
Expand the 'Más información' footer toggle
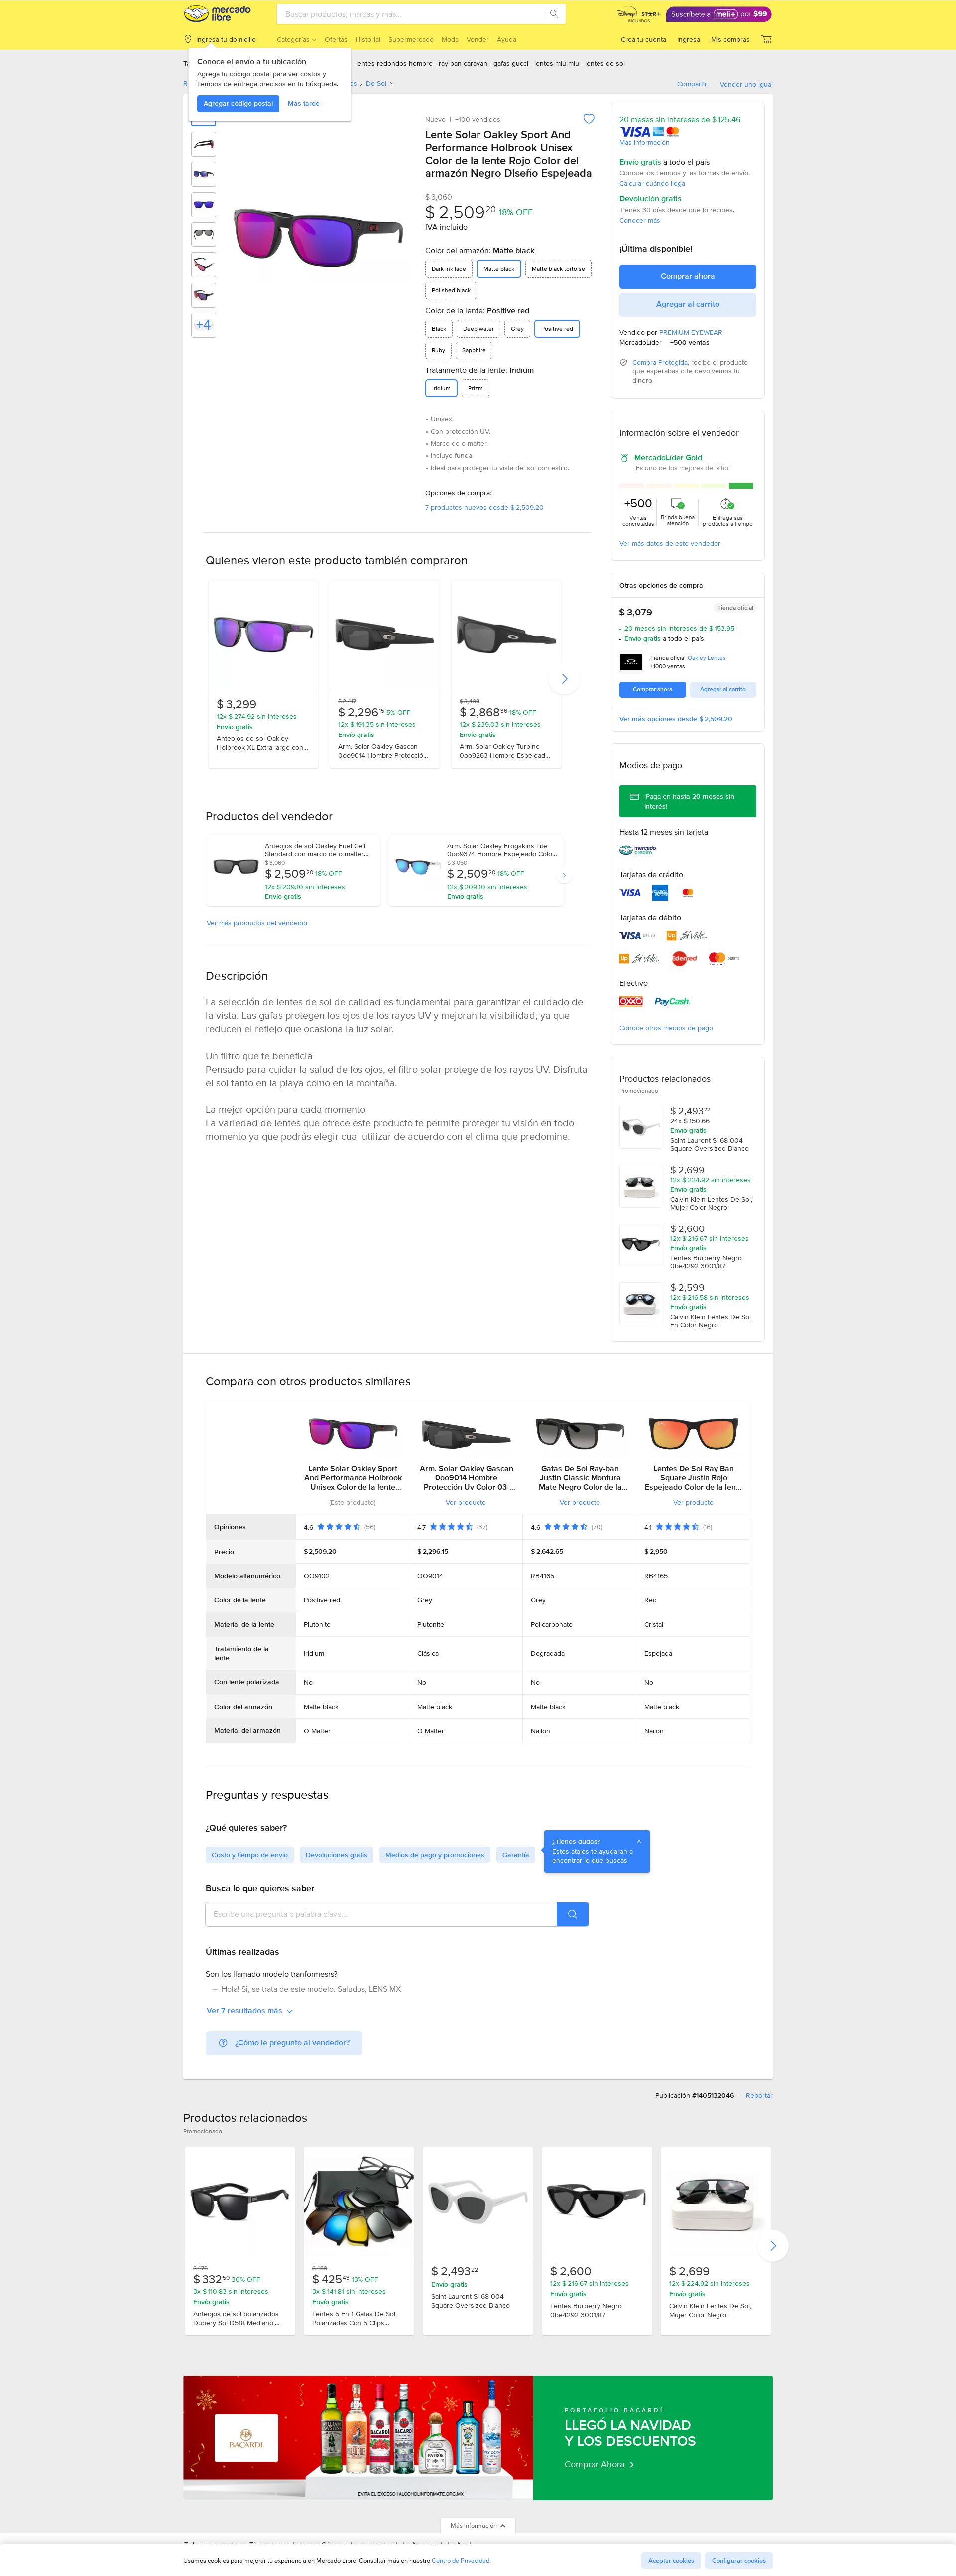478,2526
